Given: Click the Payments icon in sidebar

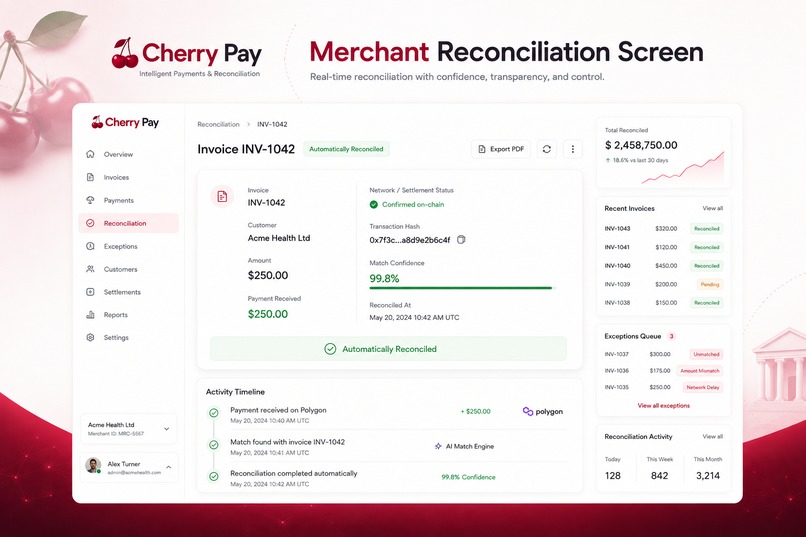Looking at the screenshot, I should tap(90, 200).
